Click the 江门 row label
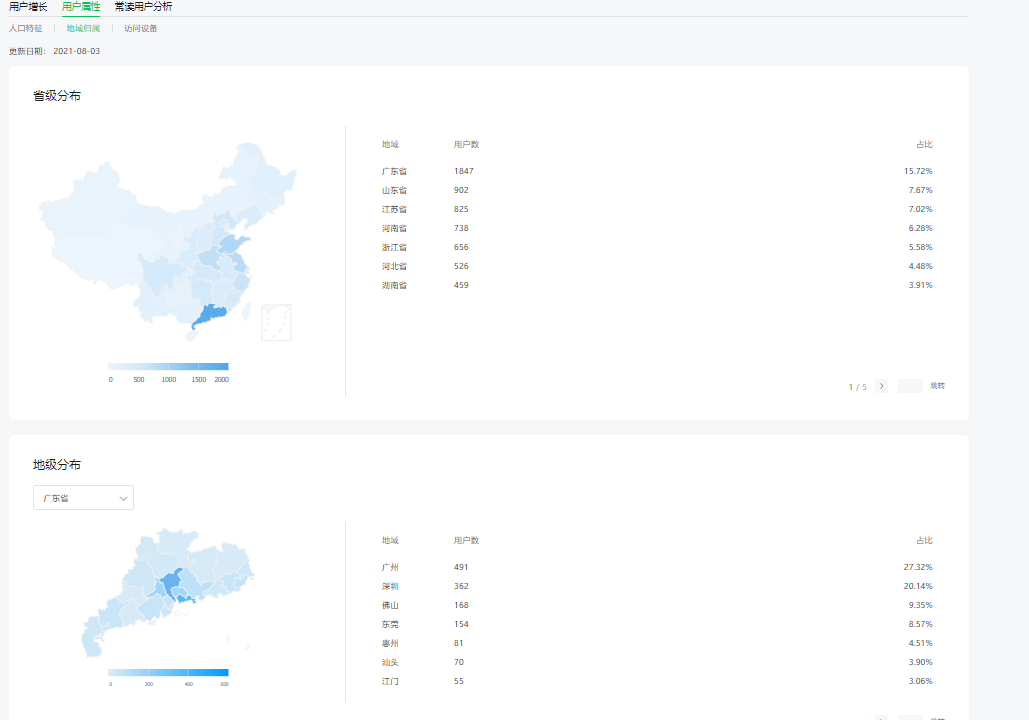 (x=390, y=681)
